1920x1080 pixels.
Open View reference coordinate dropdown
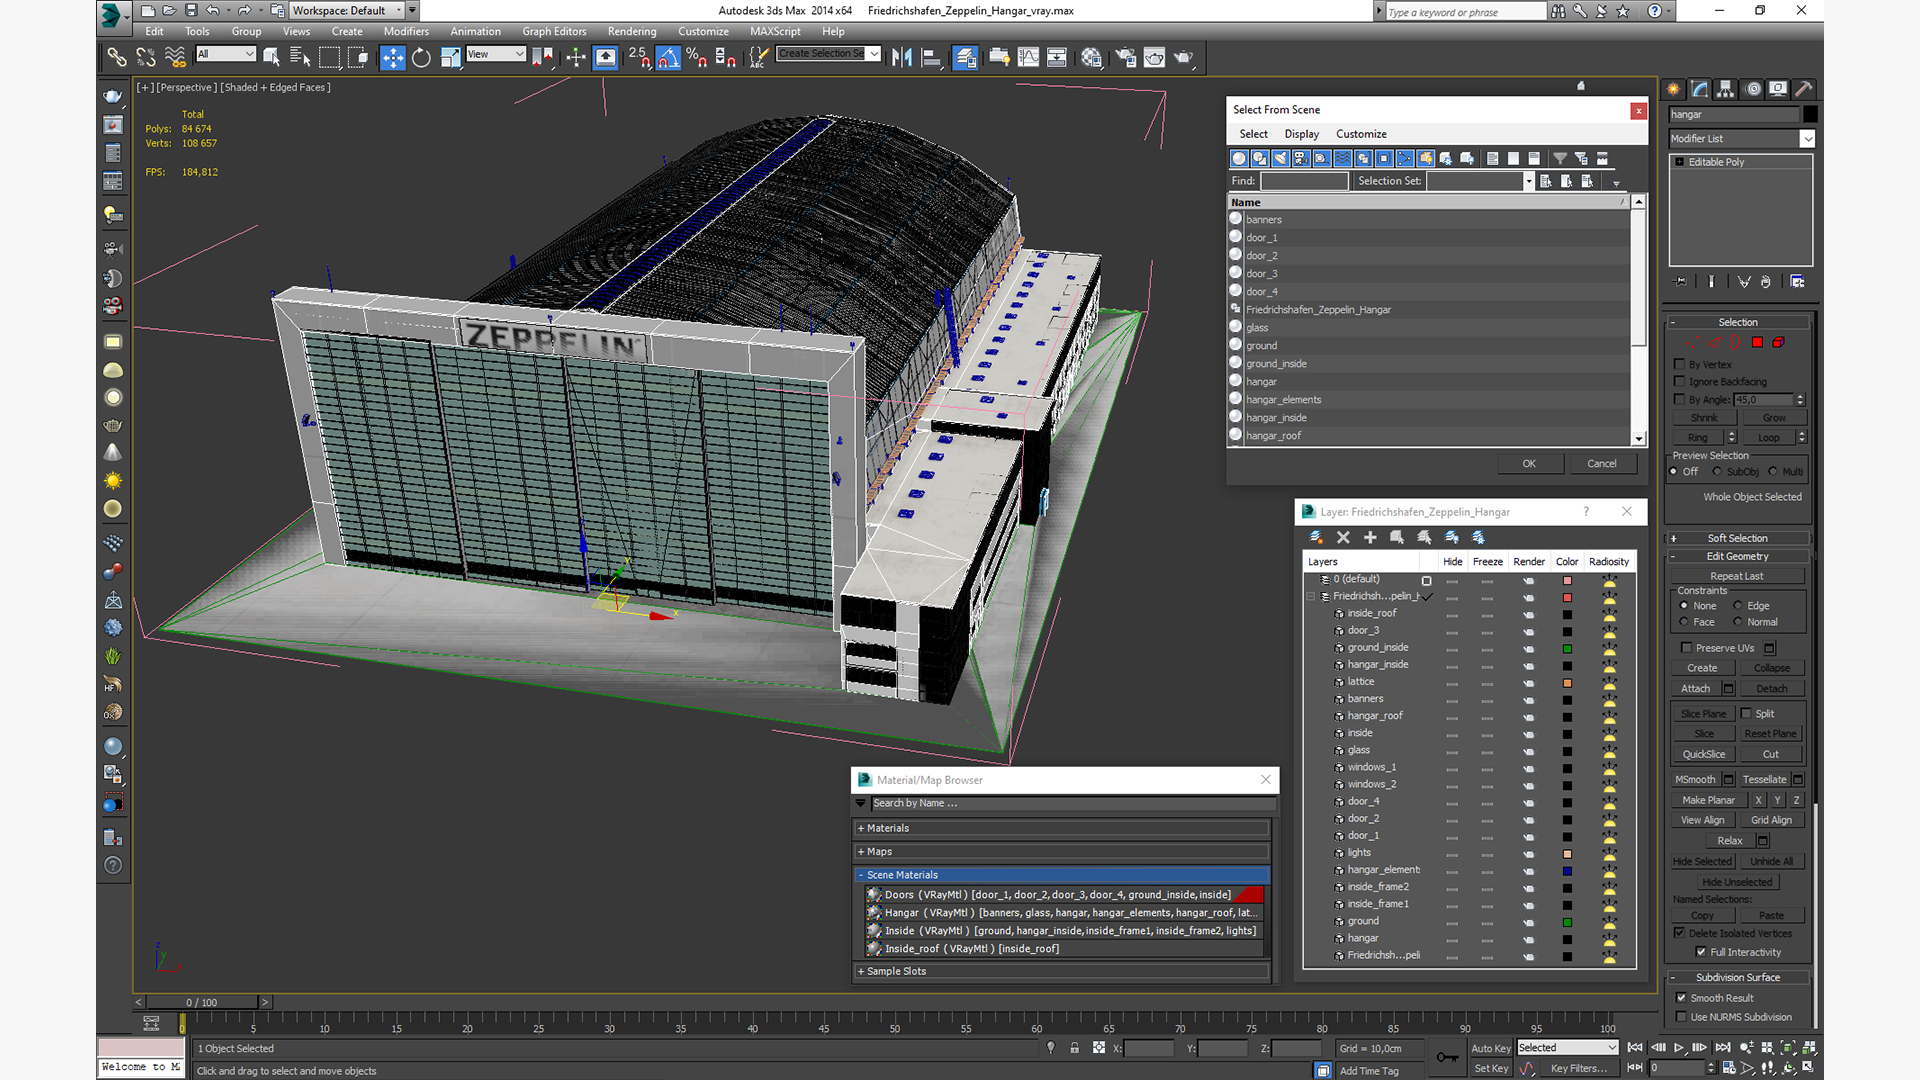(496, 54)
